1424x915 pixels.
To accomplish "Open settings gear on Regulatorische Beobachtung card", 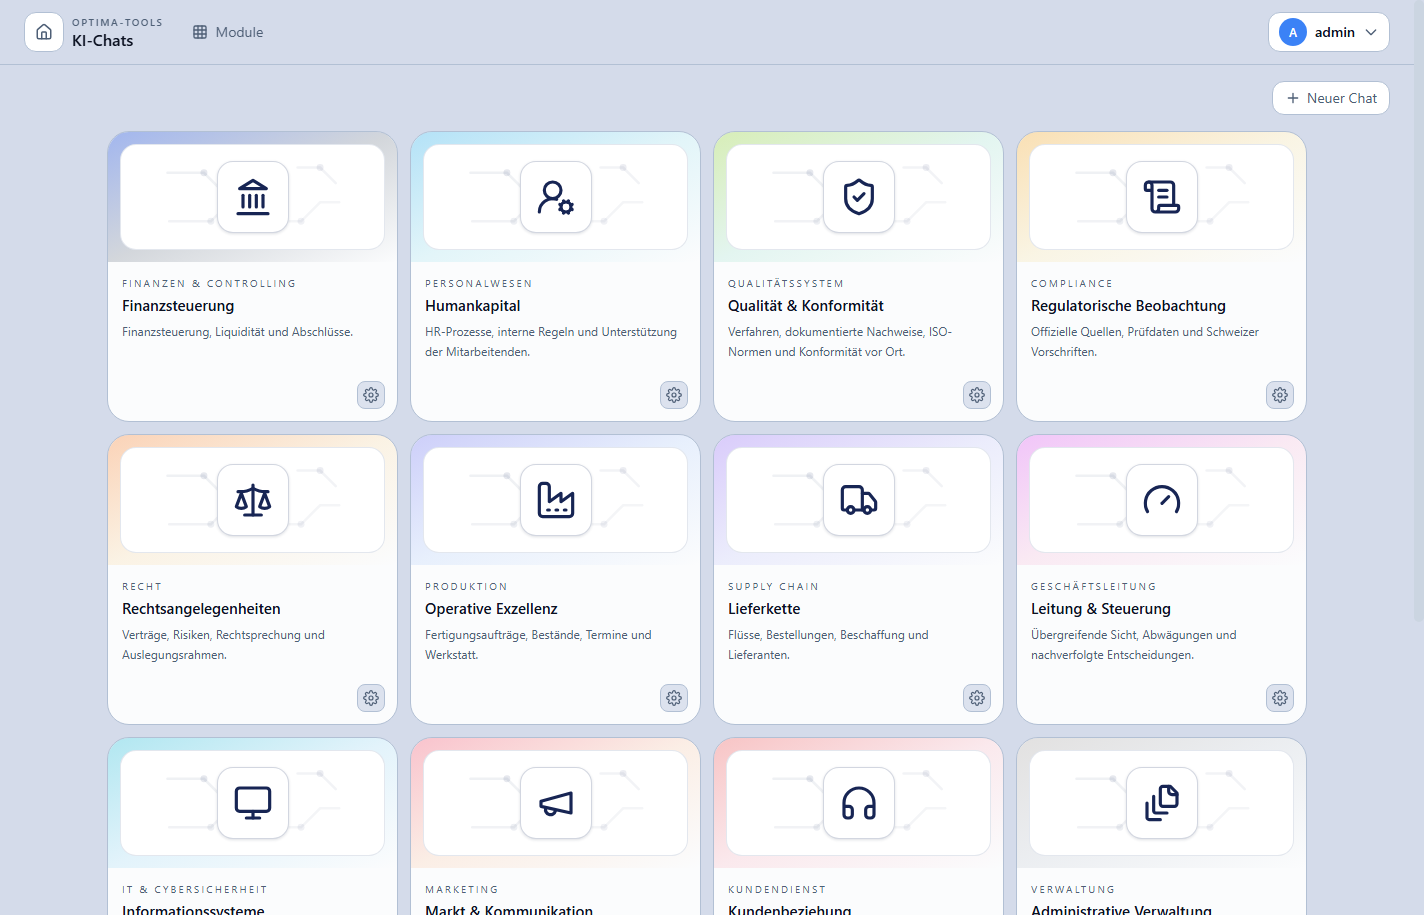I will pos(1280,395).
